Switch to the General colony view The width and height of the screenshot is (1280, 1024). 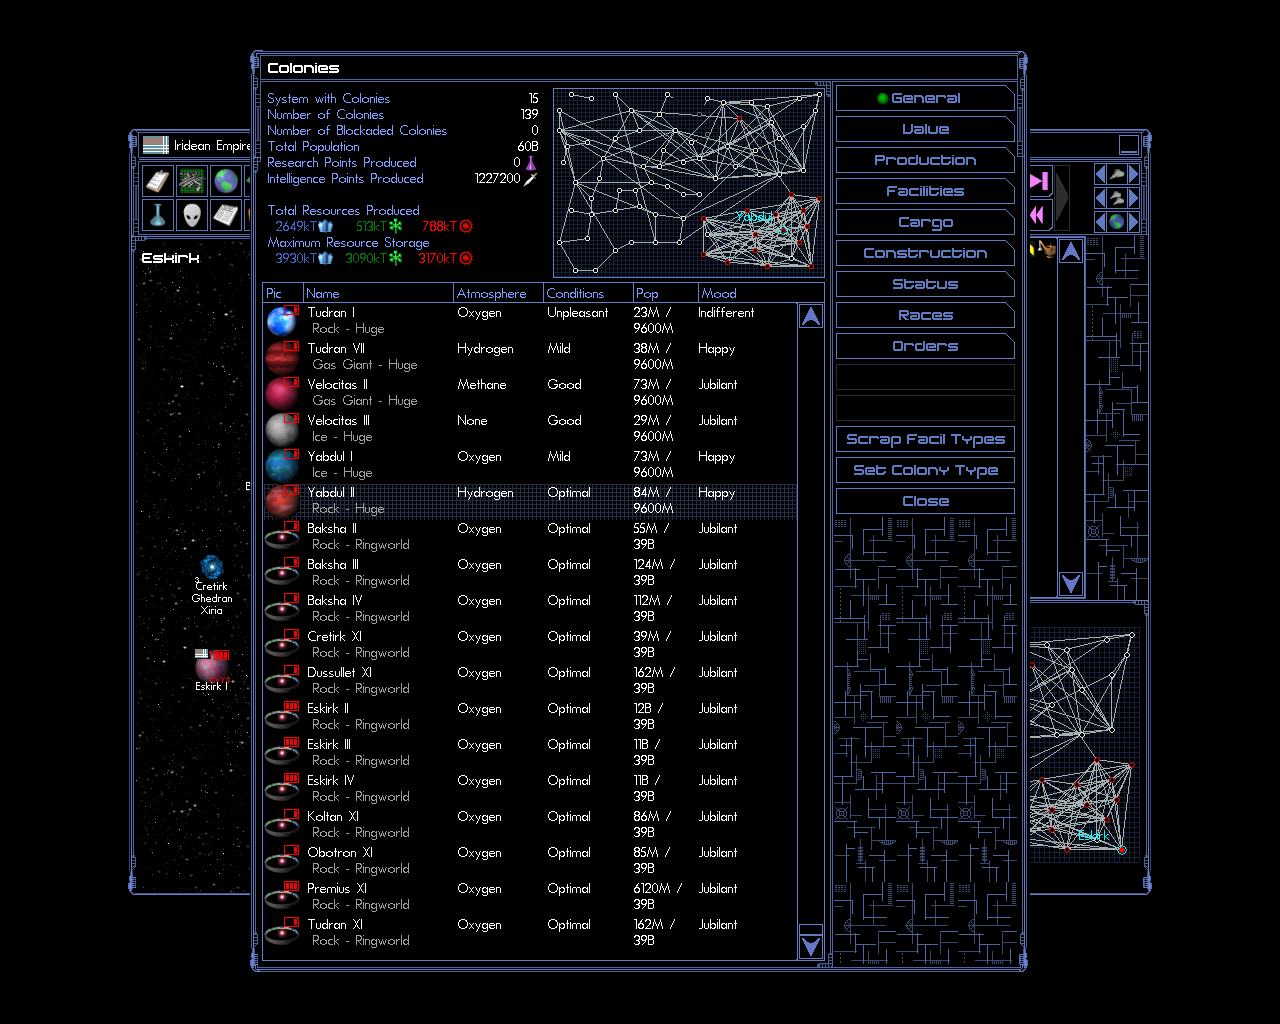(x=925, y=98)
